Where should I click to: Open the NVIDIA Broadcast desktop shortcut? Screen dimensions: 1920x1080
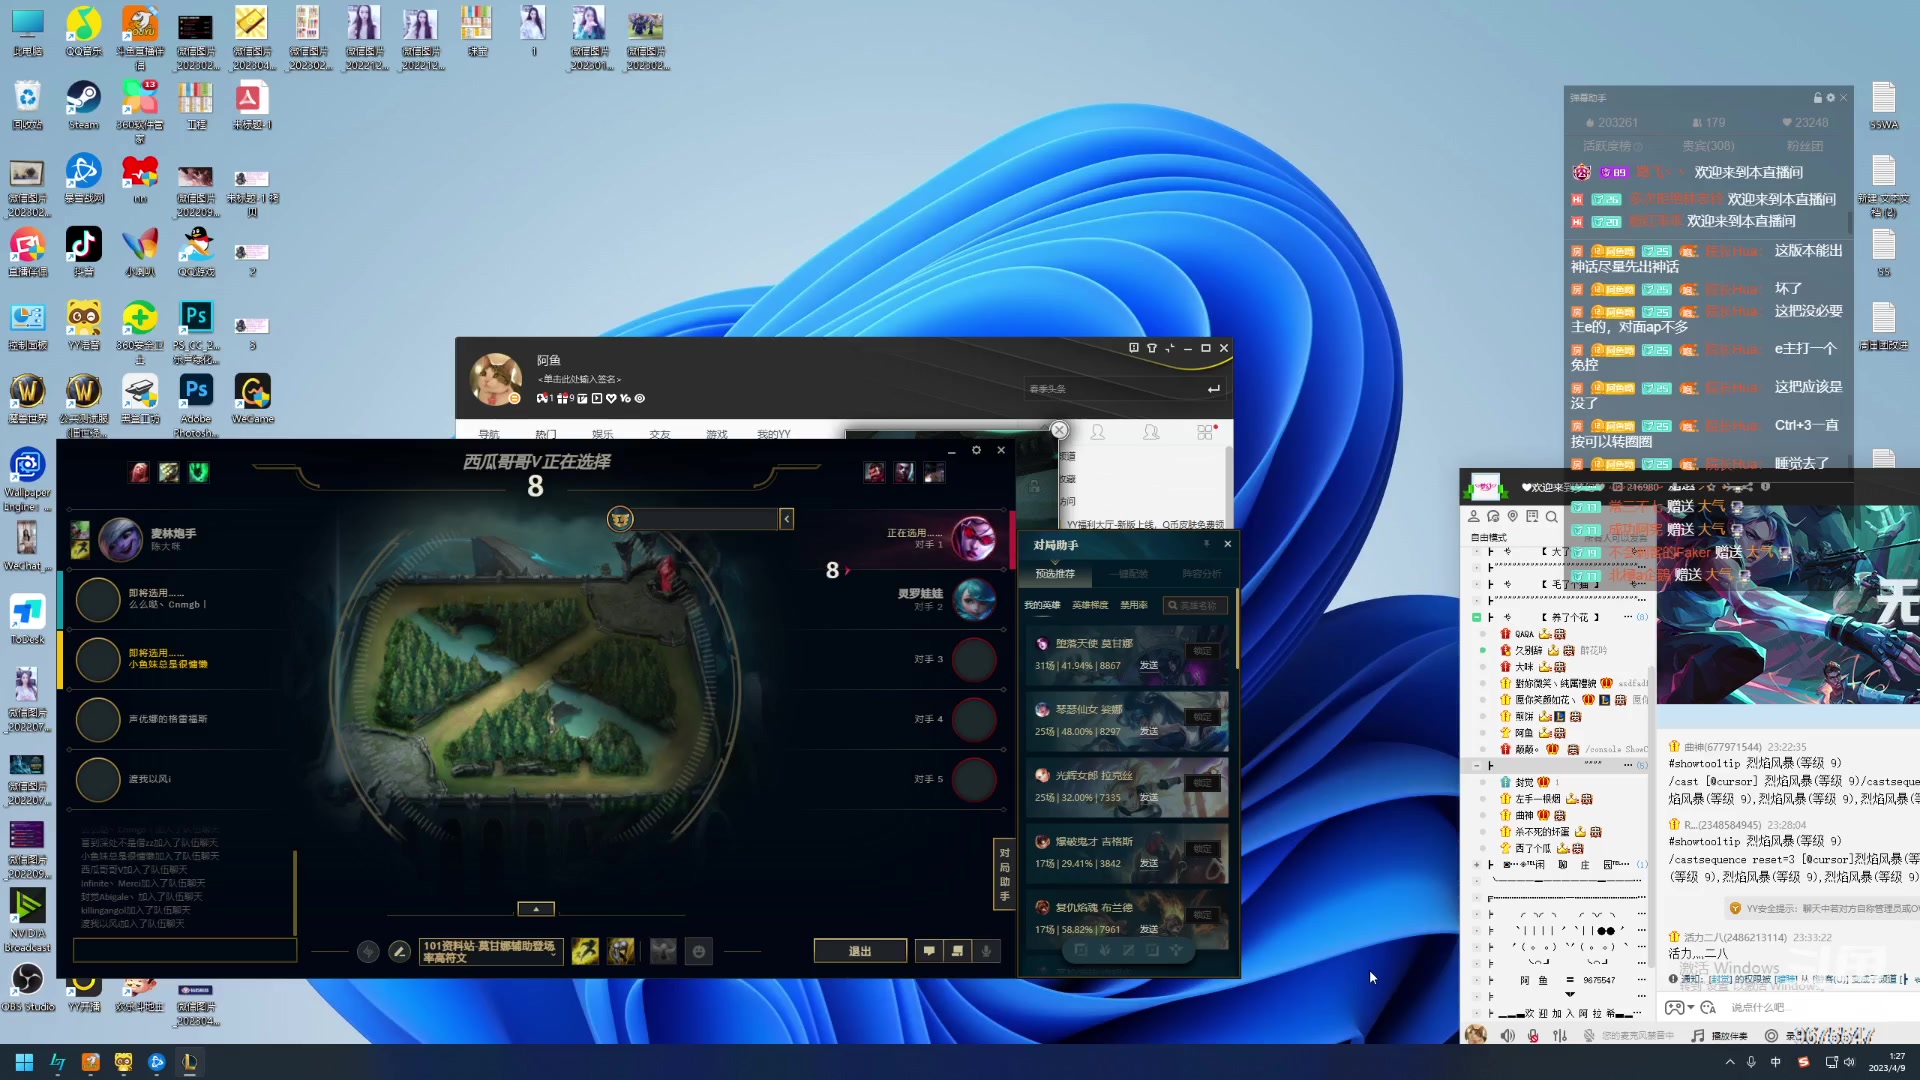(x=27, y=920)
